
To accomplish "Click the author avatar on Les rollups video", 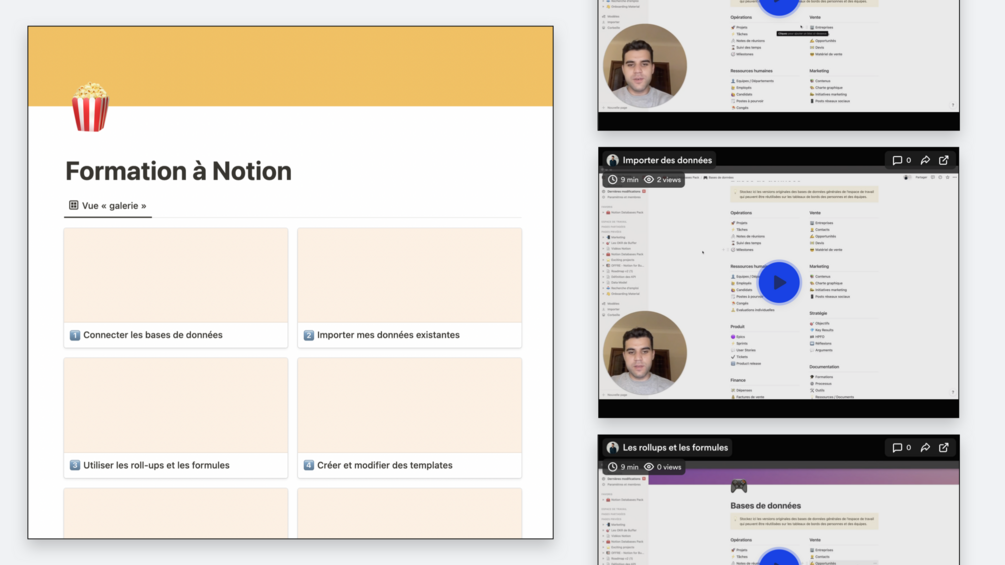I will [x=613, y=448].
